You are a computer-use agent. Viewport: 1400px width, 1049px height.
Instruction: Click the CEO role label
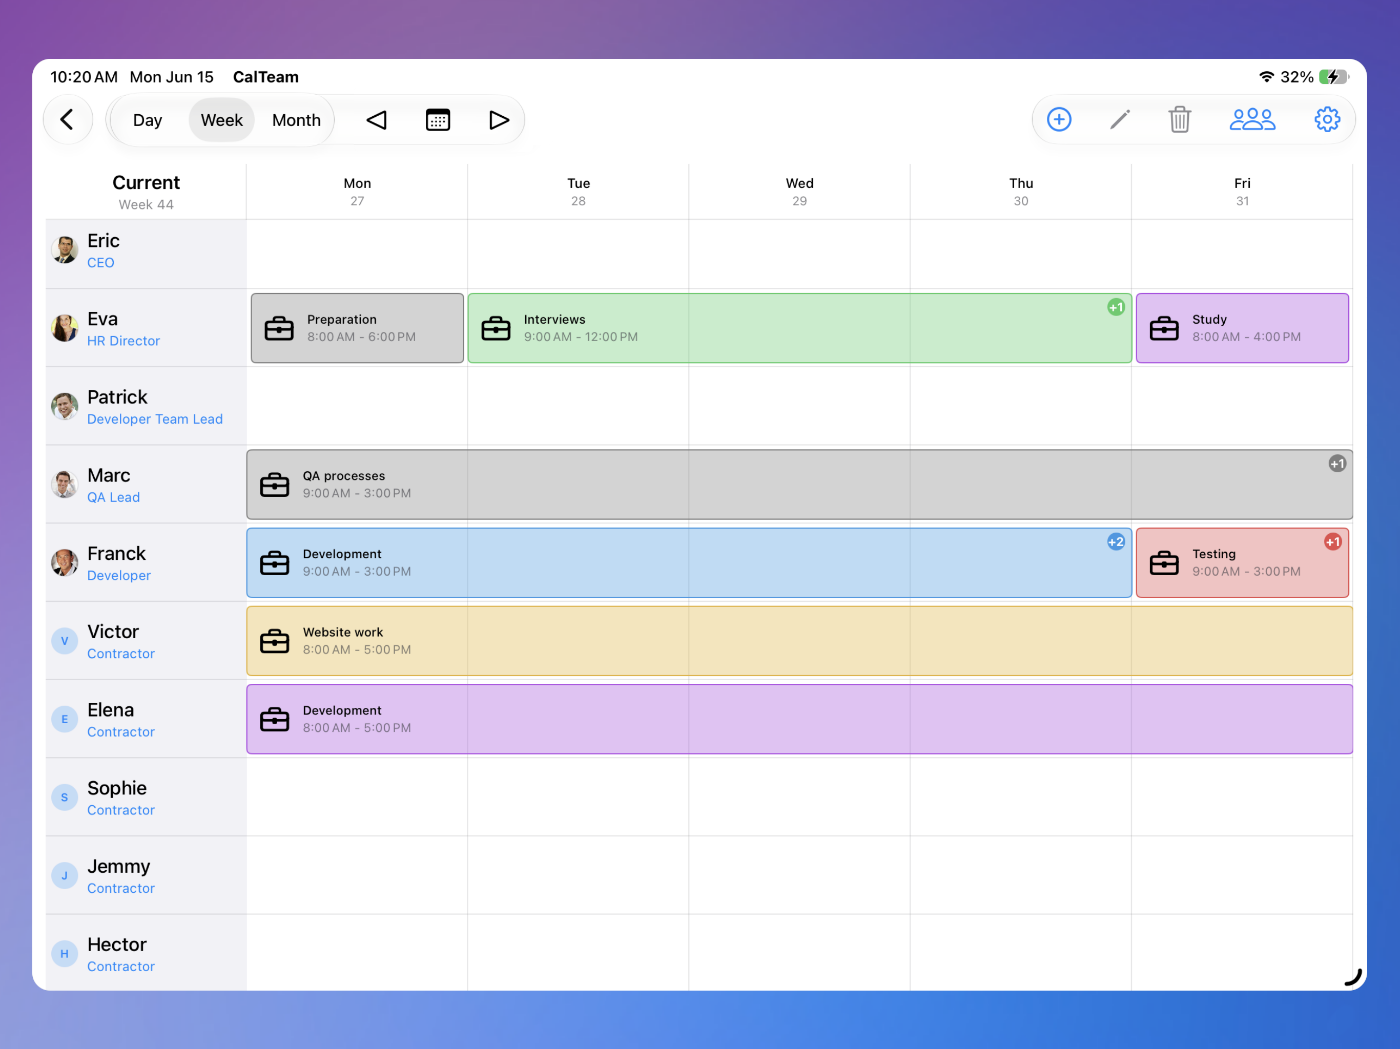[x=101, y=263]
